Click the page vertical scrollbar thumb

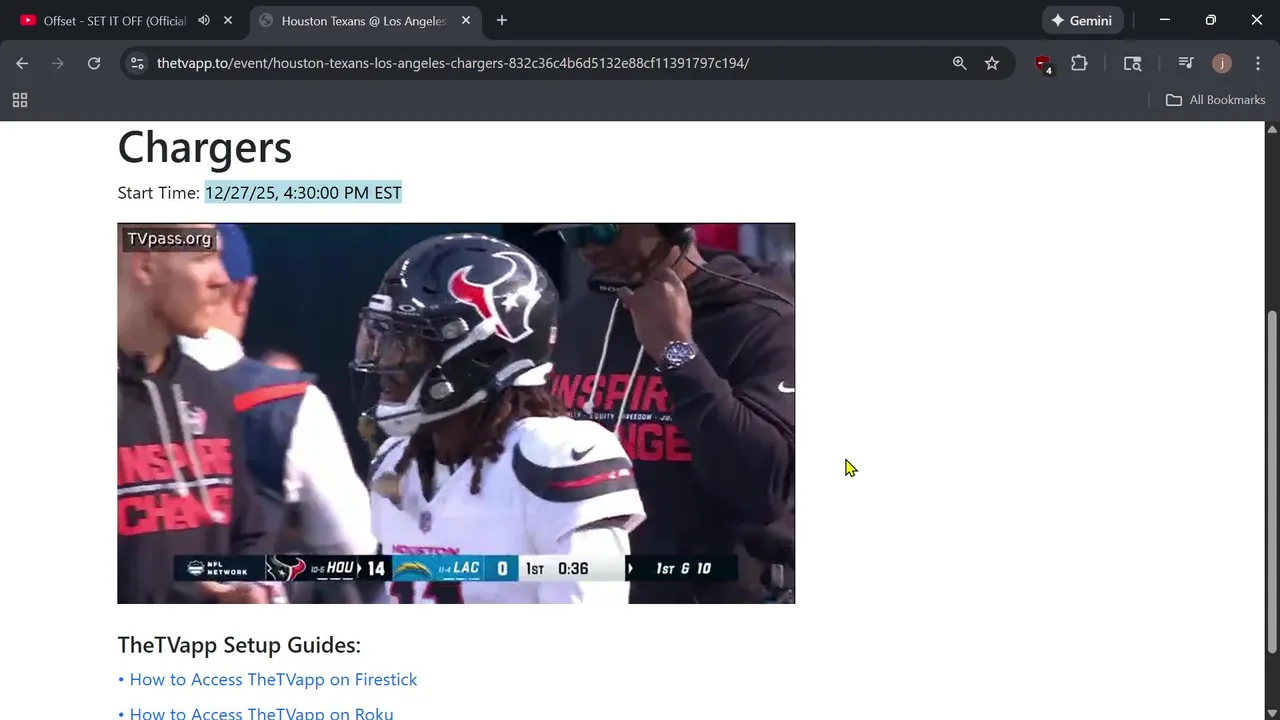click(x=1272, y=482)
